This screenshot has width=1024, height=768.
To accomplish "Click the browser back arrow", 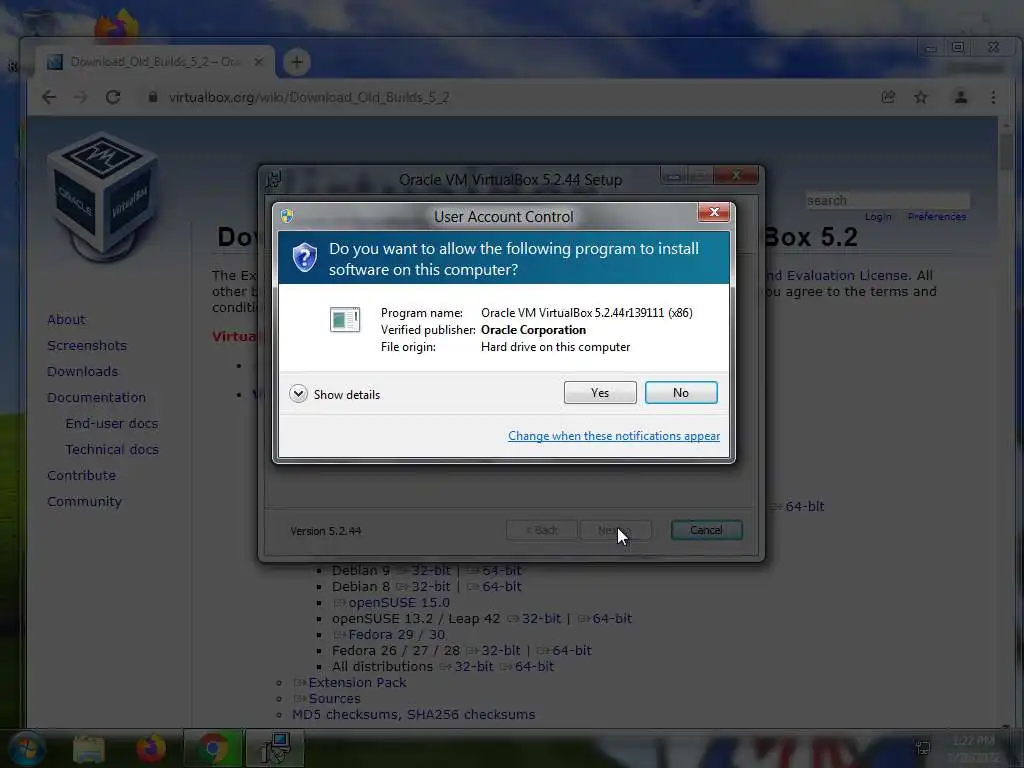I will point(49,97).
